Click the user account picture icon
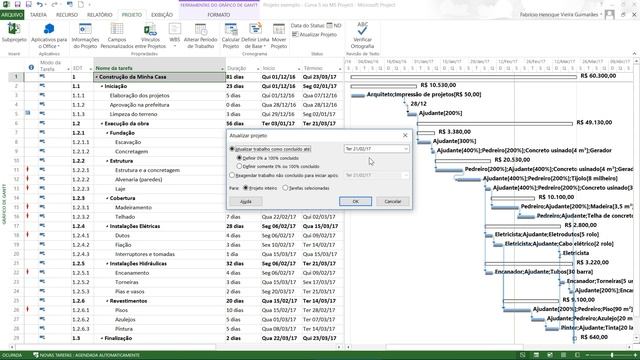Image resolution: width=640 pixels, height=360 pixels. [x=609, y=15]
